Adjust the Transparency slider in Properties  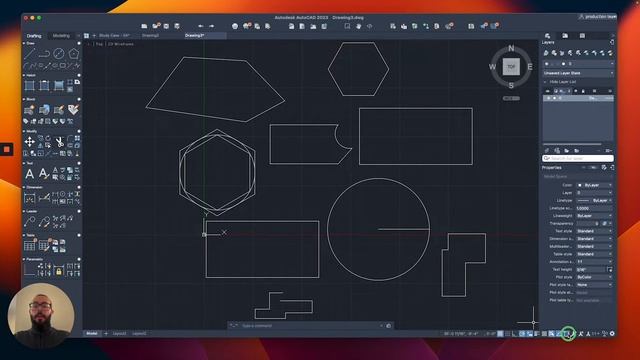[x=587, y=223]
